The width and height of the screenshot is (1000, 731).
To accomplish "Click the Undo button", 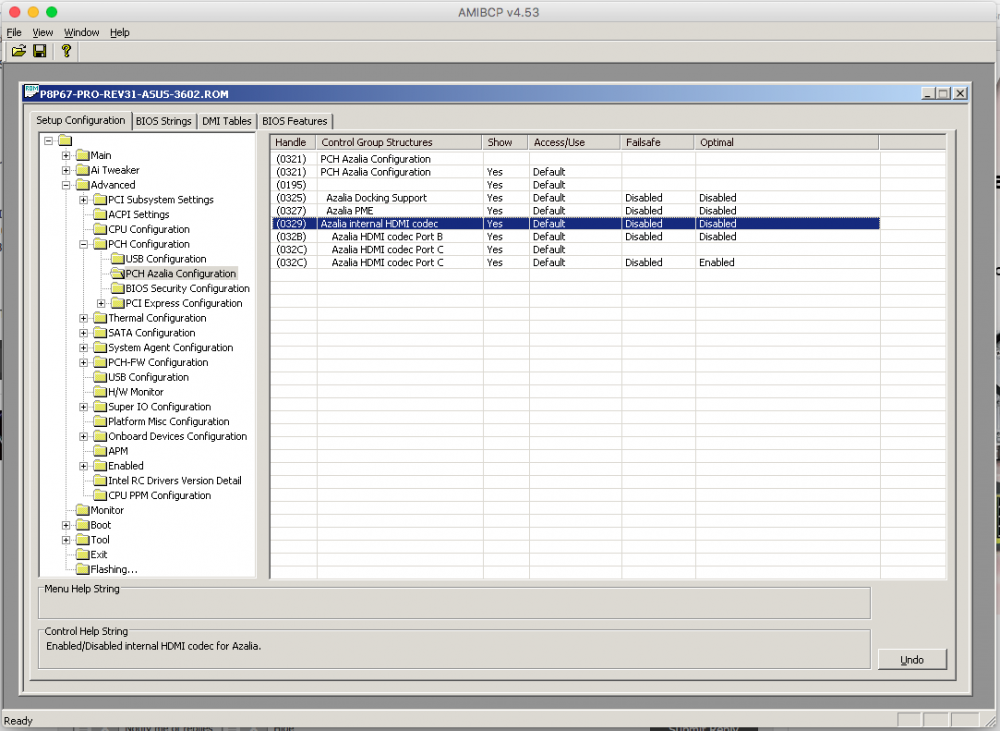I will (912, 660).
